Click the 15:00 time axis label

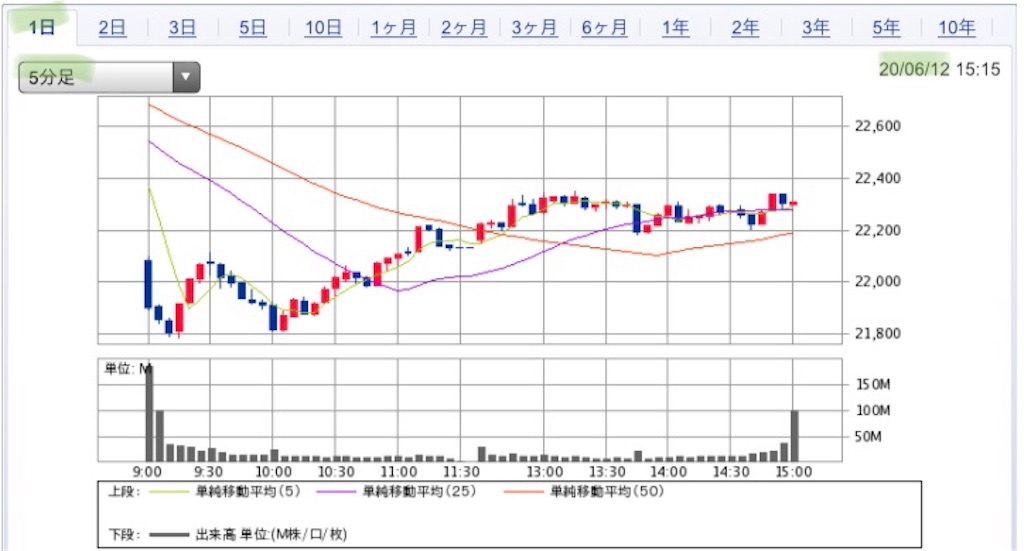pyautogui.click(x=793, y=471)
